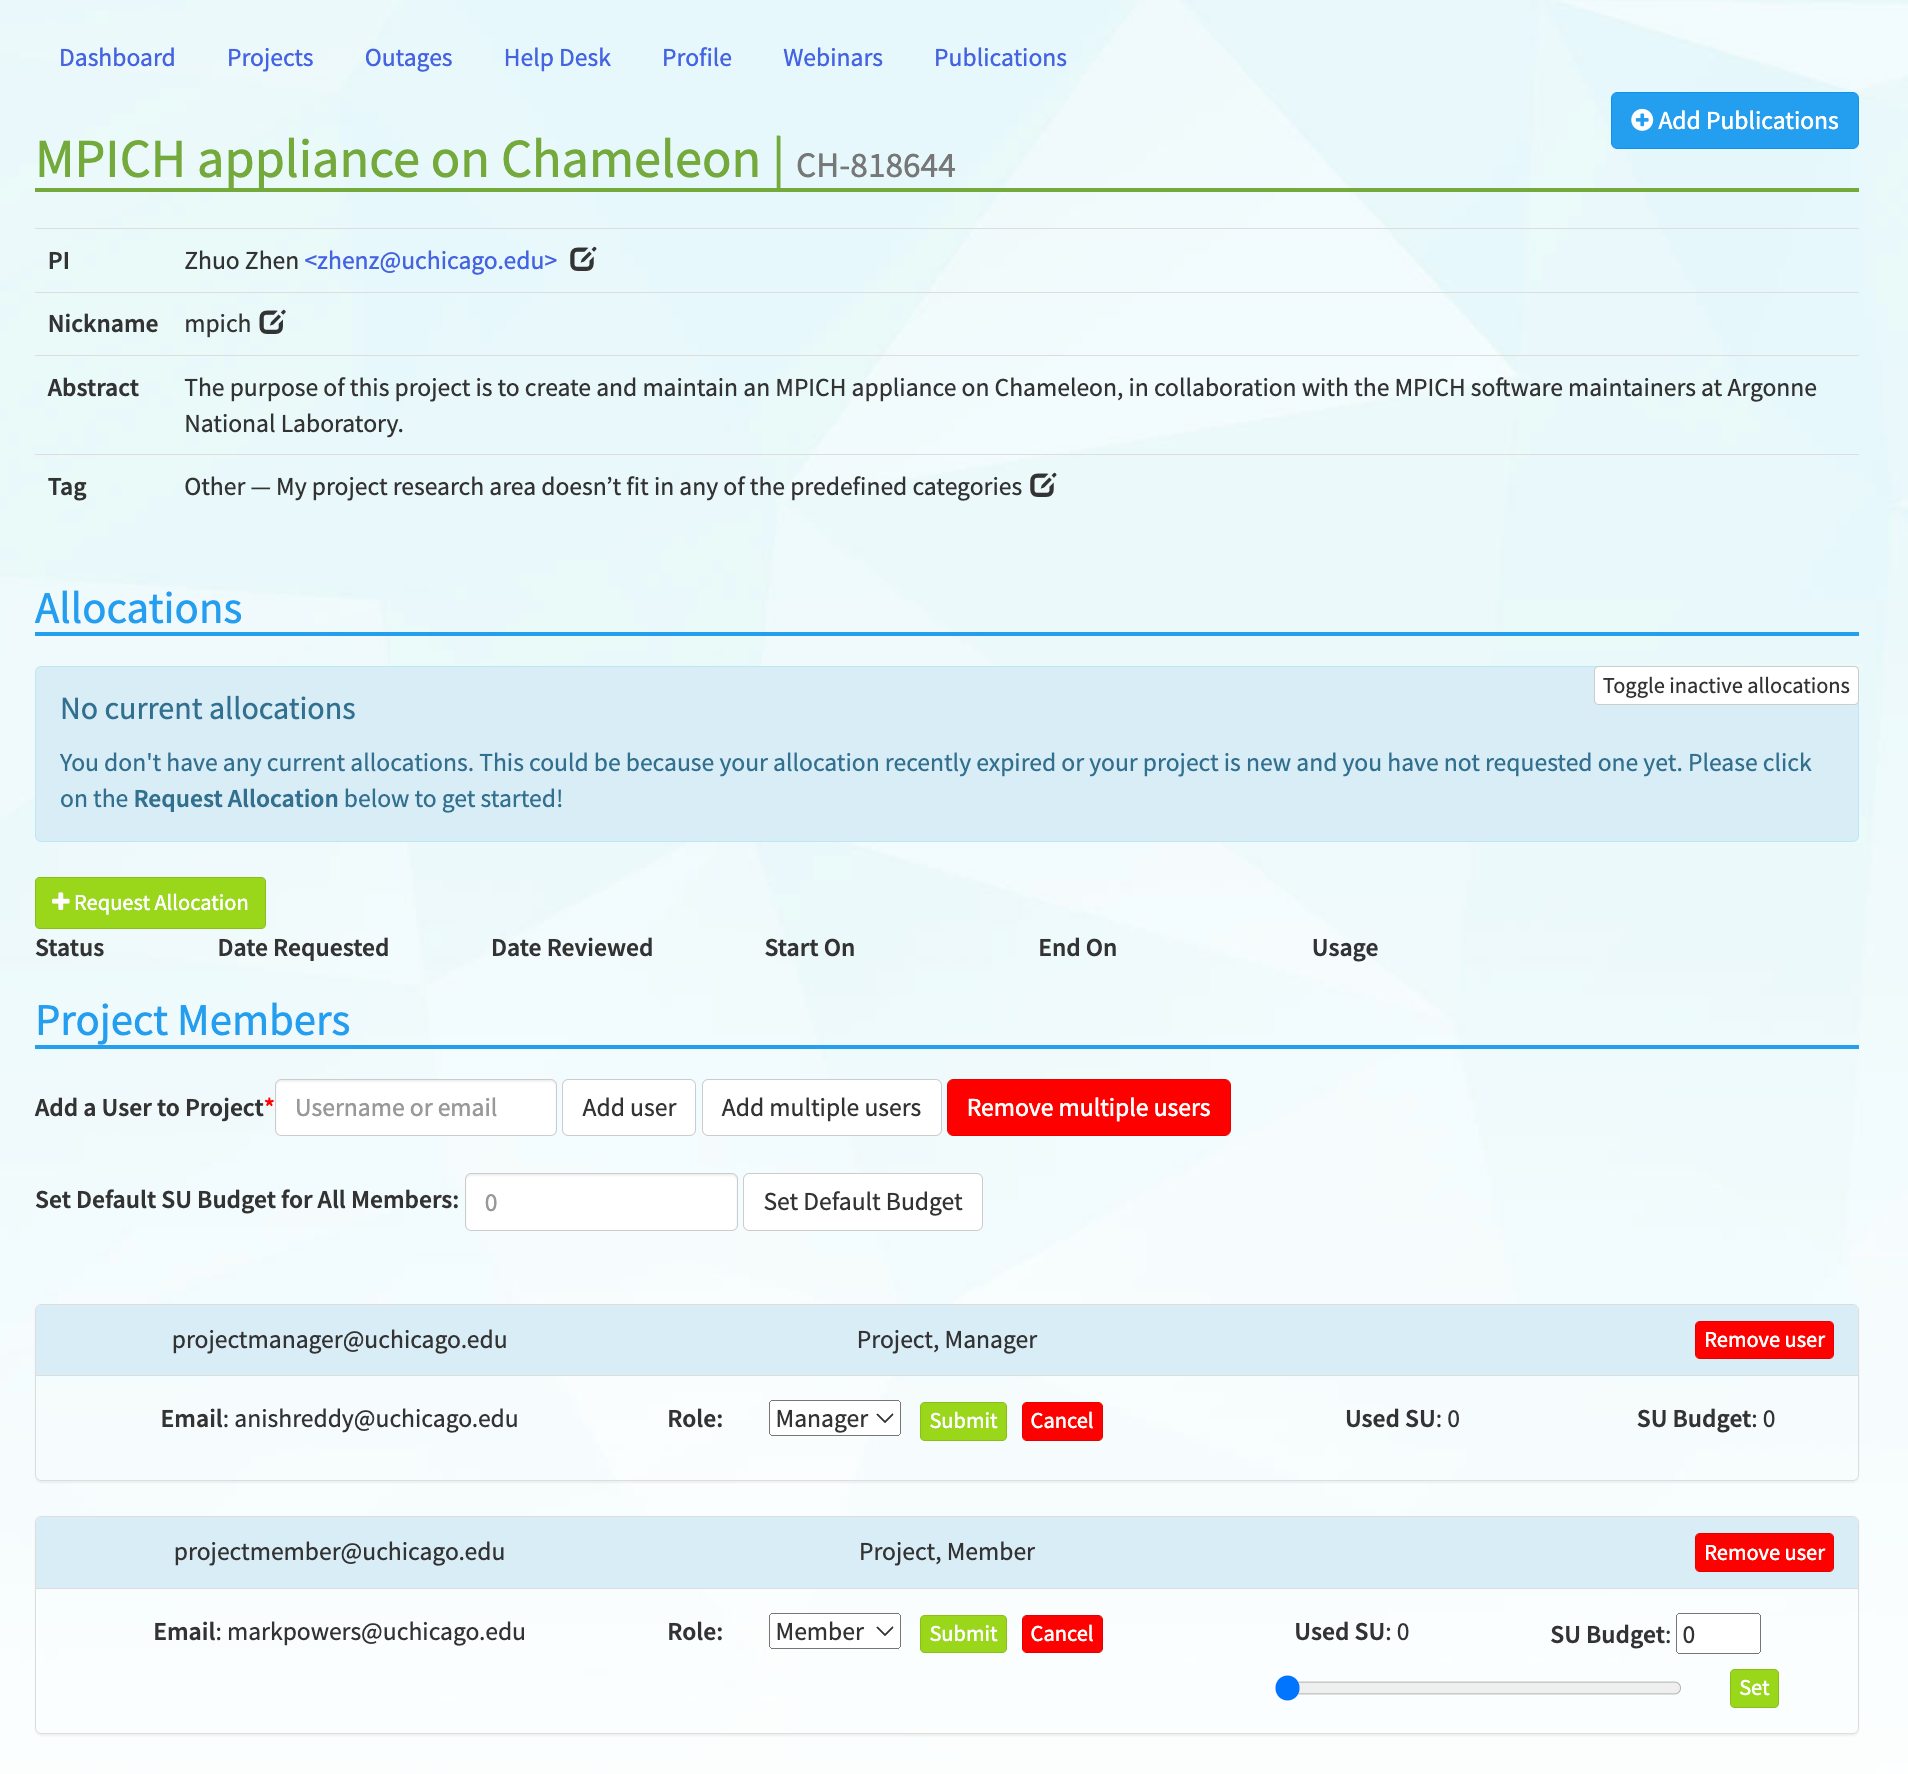The height and width of the screenshot is (1774, 1908).
Task: Toggle inactive allocations
Action: pos(1726,685)
